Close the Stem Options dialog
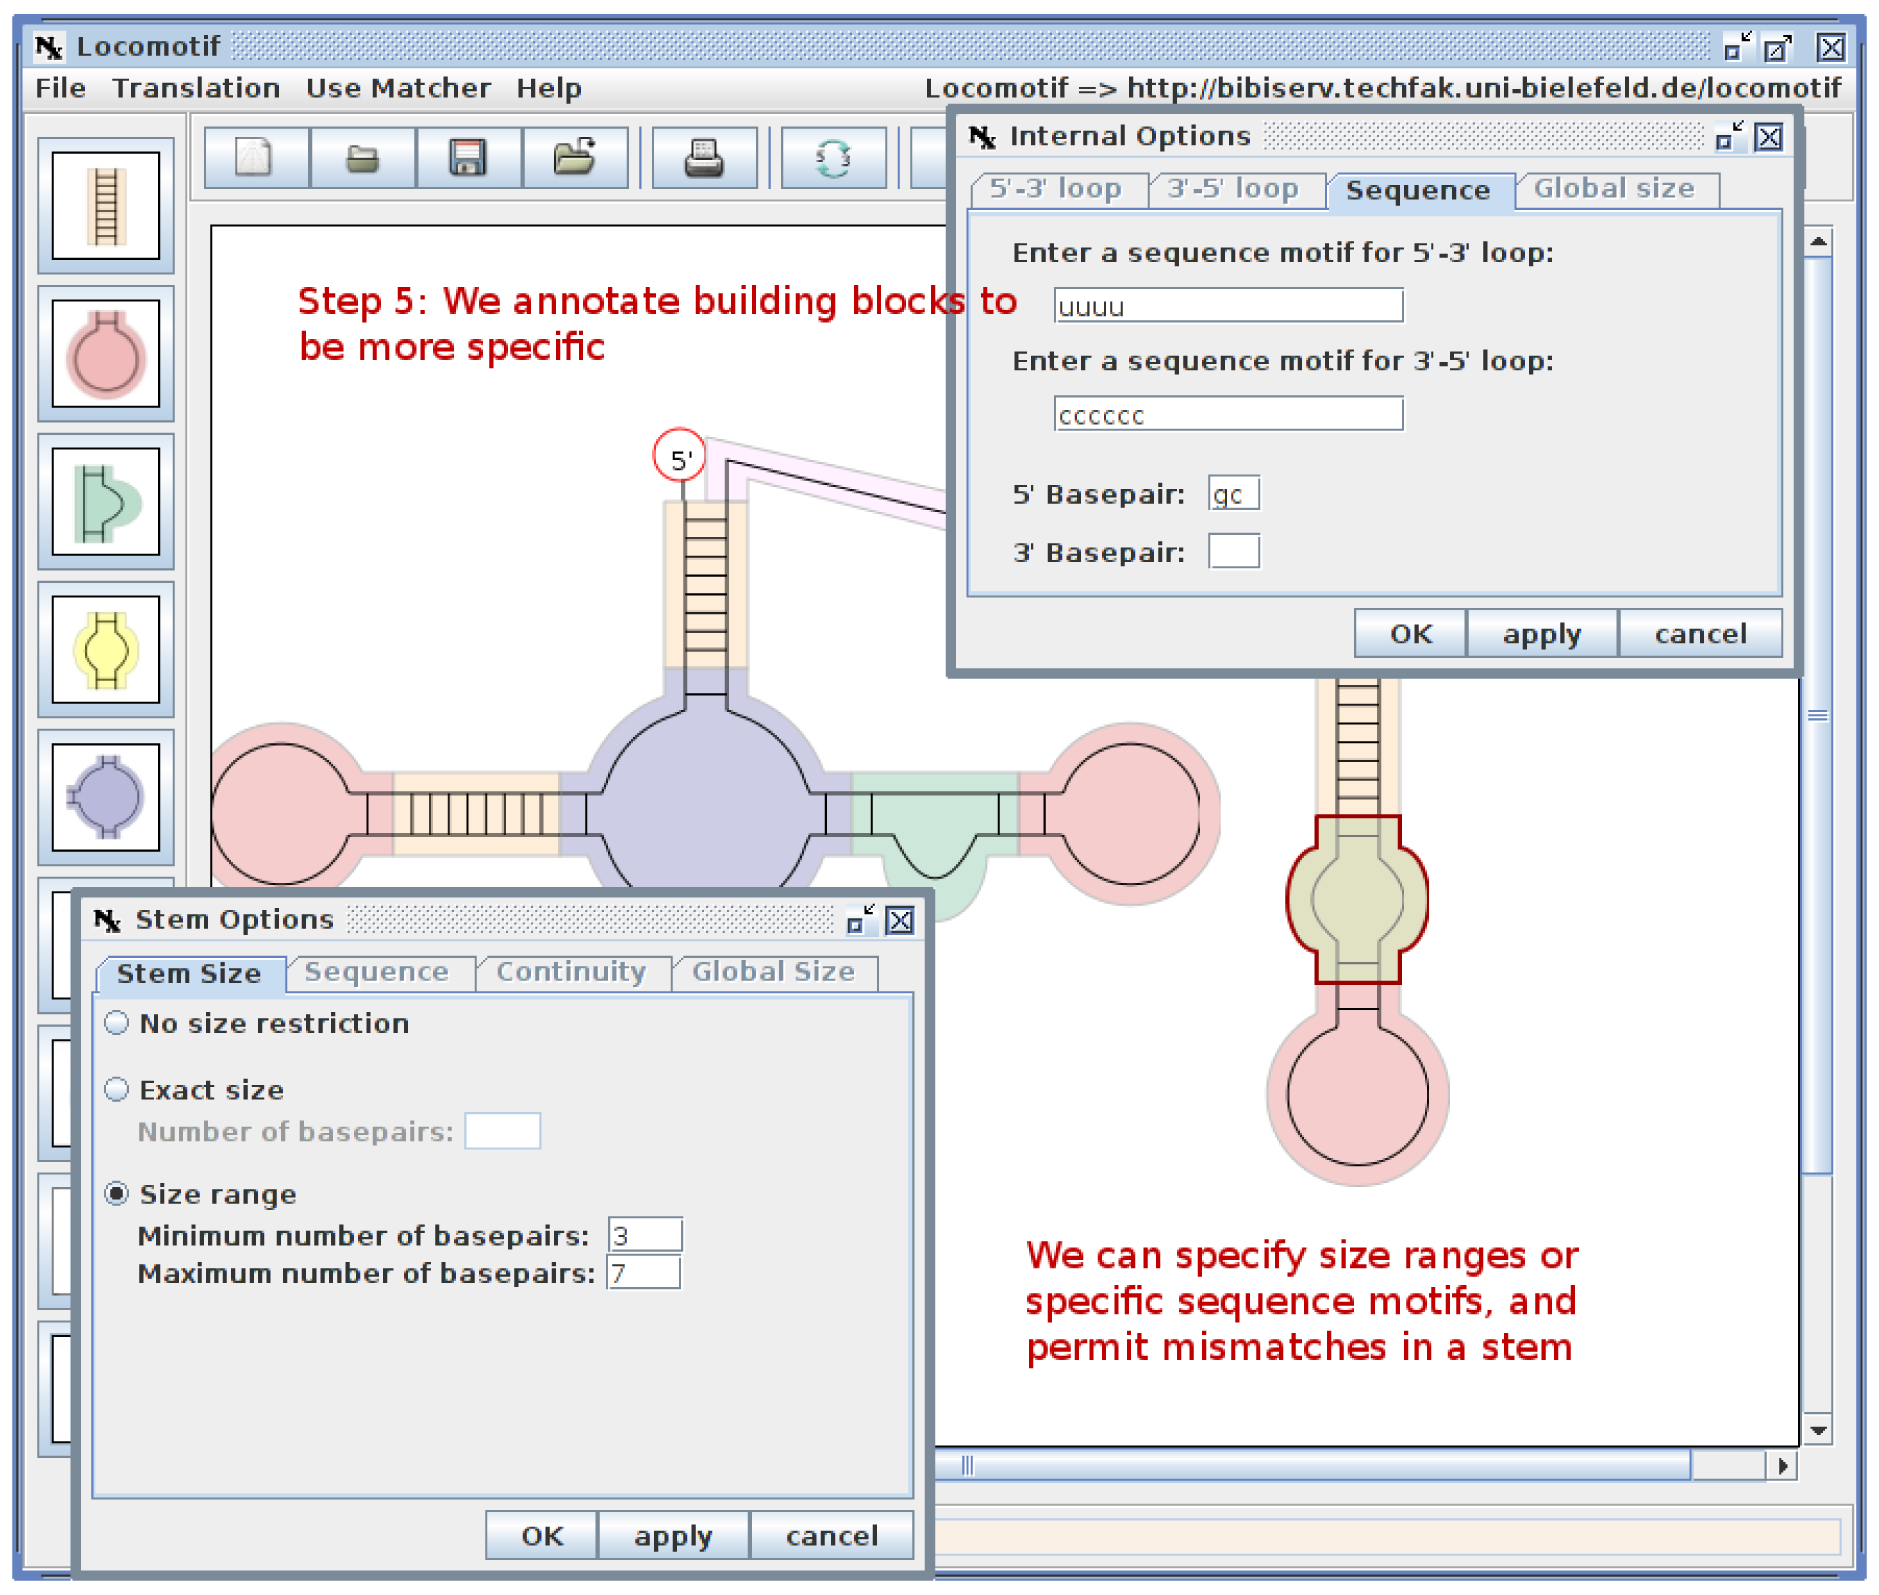 [900, 920]
